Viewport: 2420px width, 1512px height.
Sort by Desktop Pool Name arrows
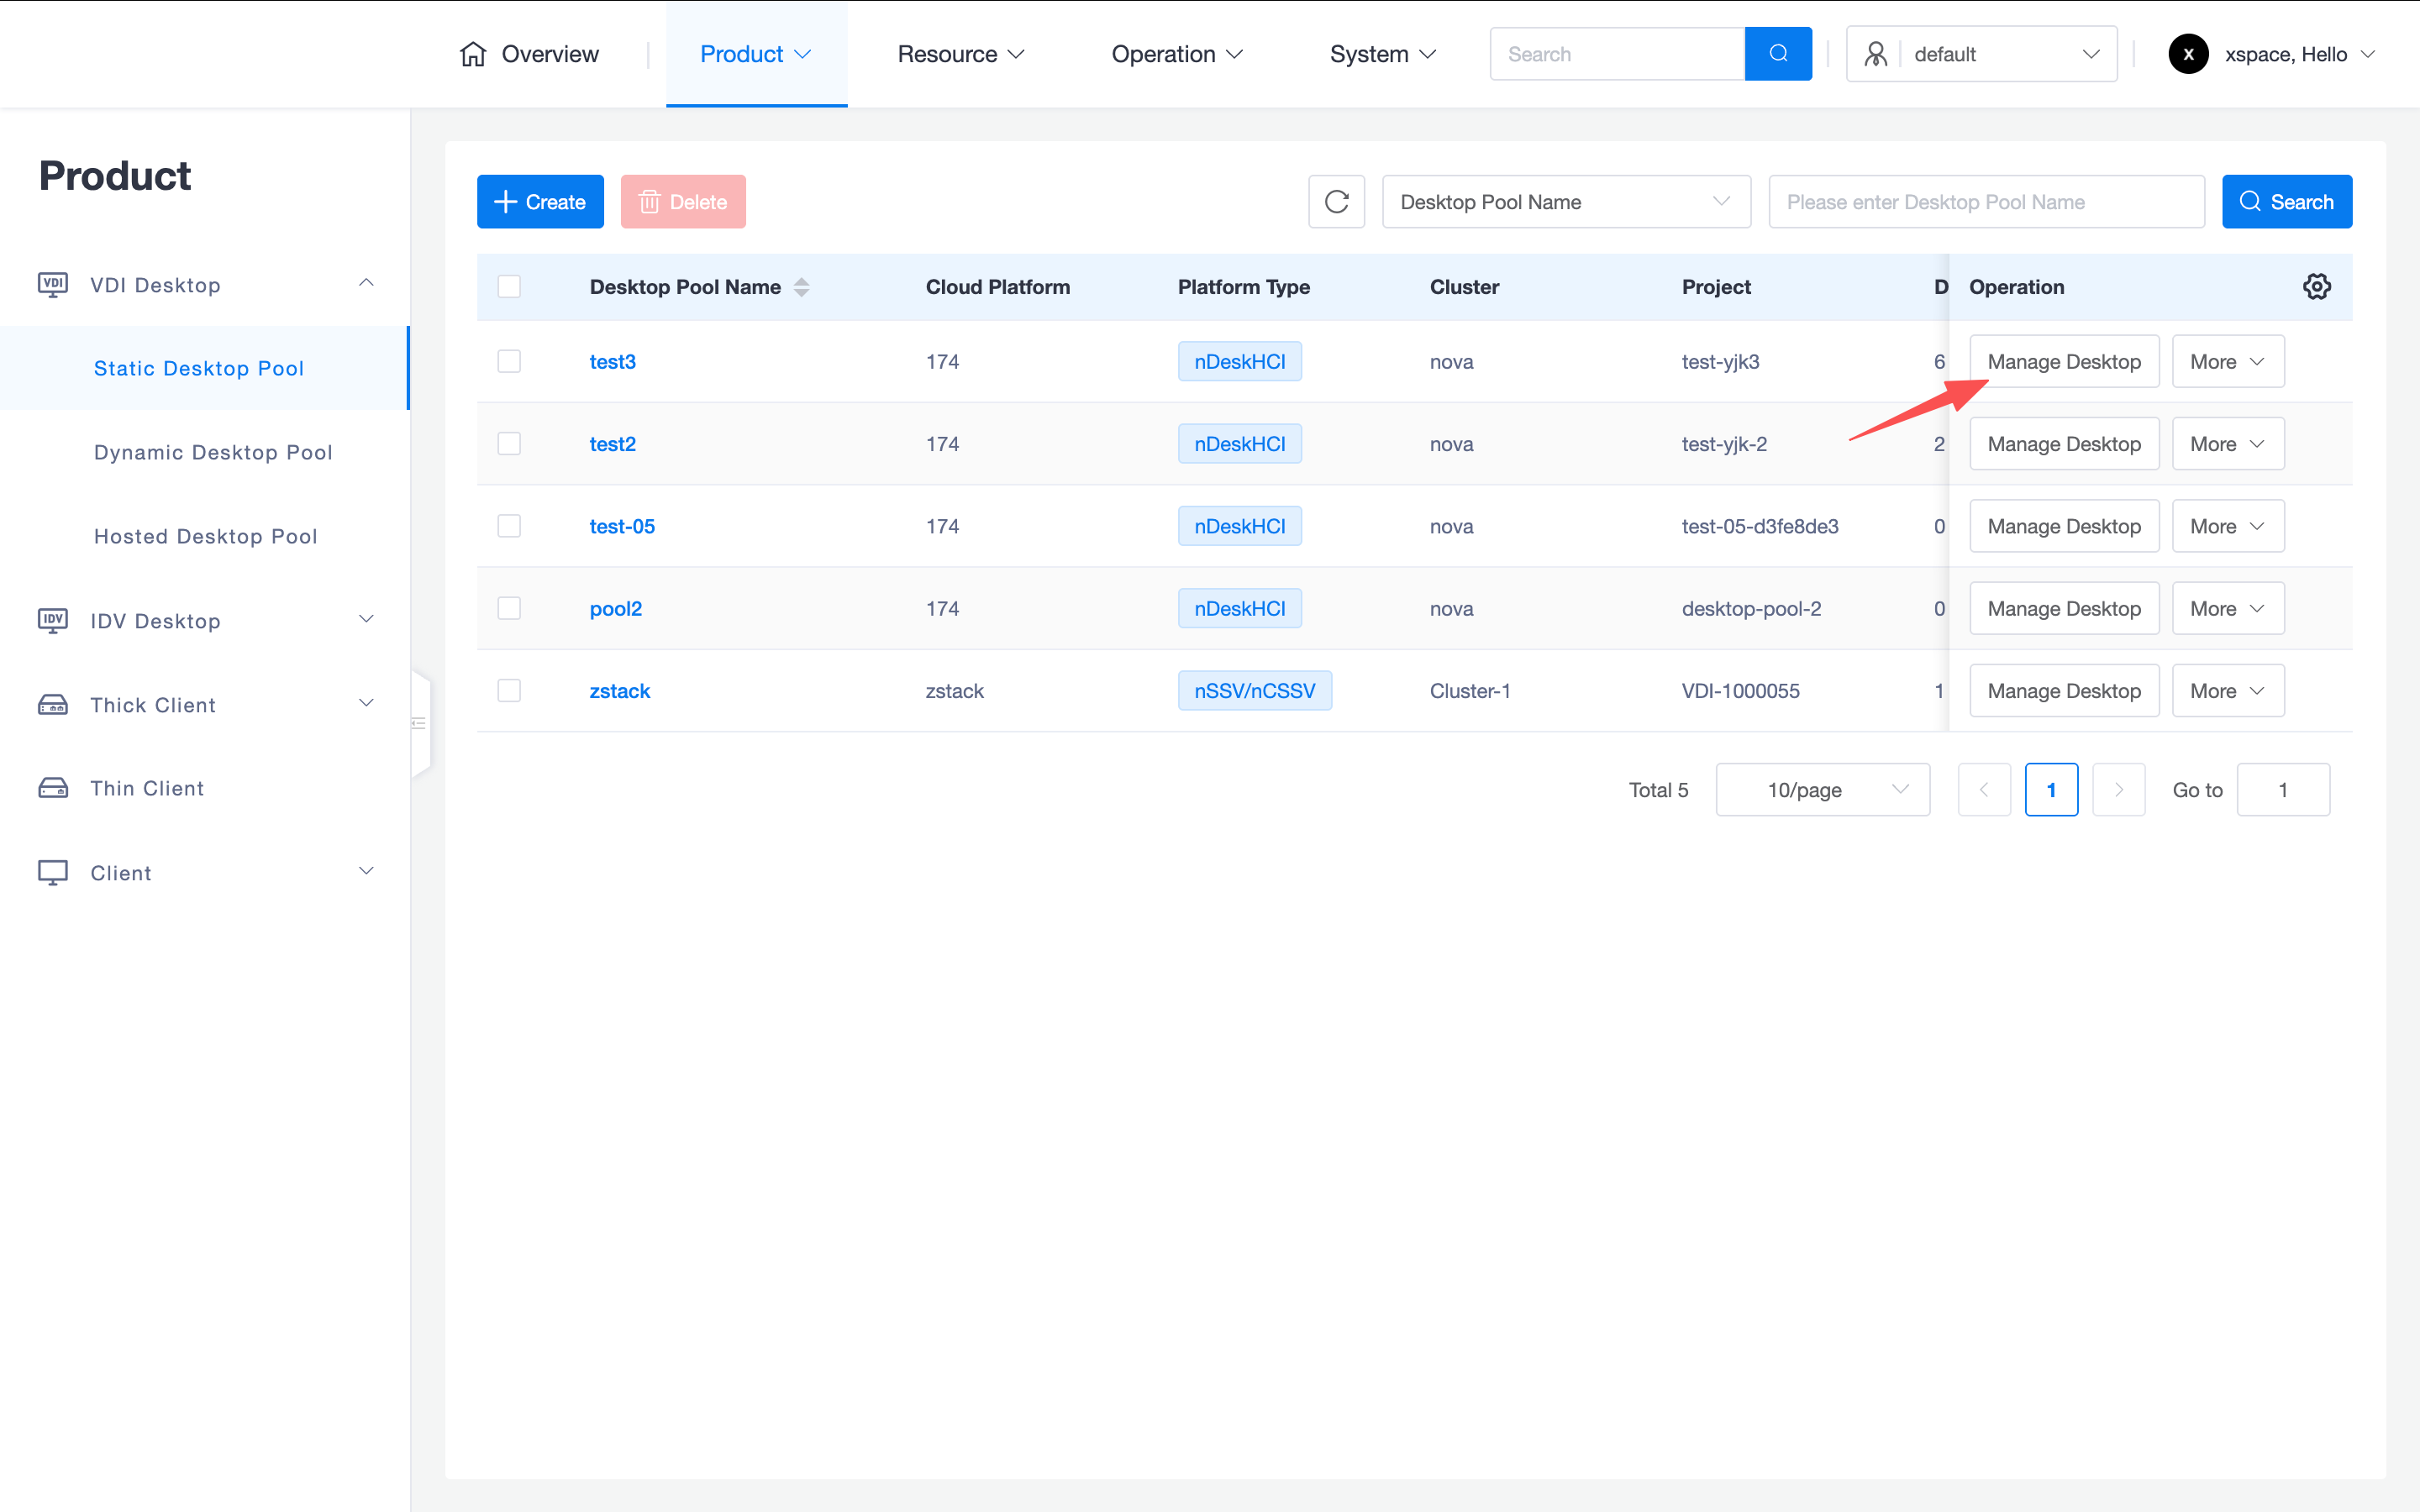801,287
